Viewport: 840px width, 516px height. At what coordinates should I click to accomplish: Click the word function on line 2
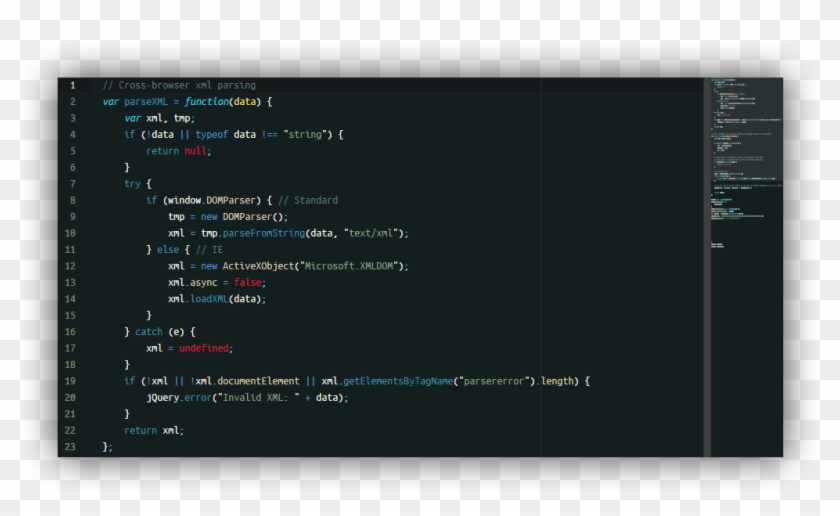click(x=207, y=102)
